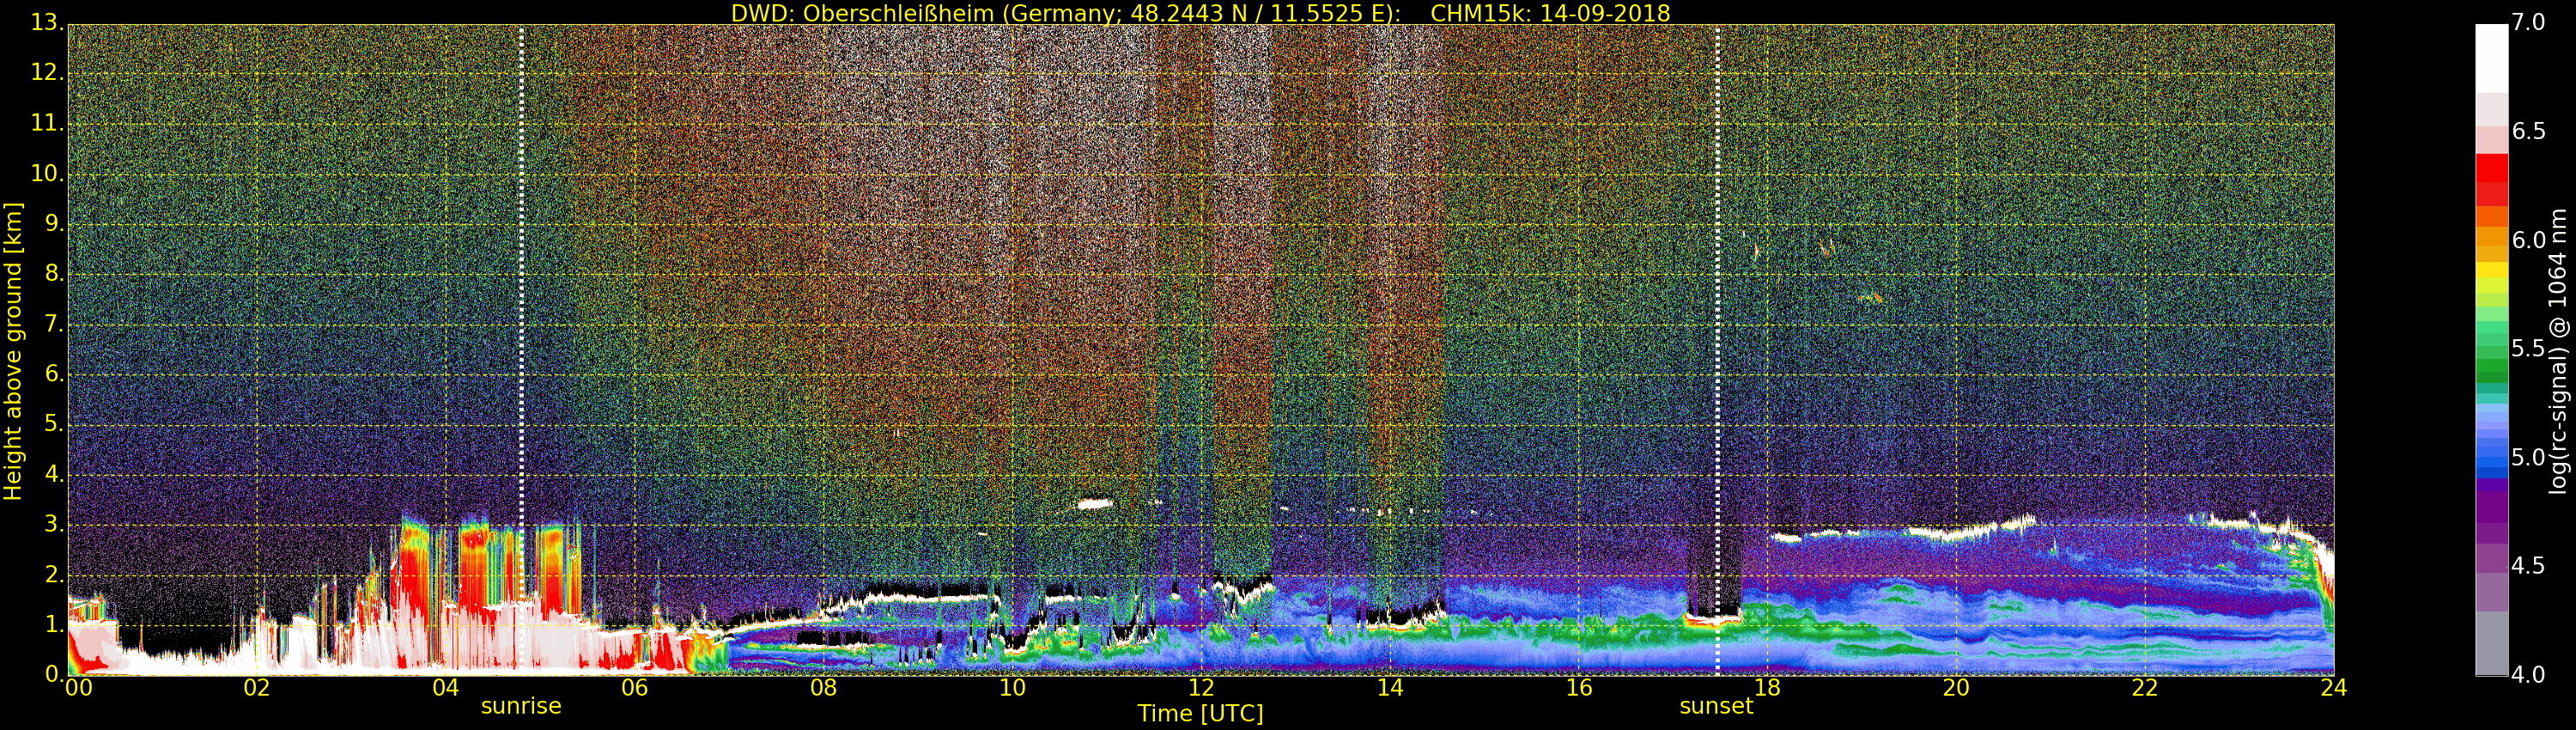Pick the green band near 5.5 on the colorbar

tap(2491, 350)
